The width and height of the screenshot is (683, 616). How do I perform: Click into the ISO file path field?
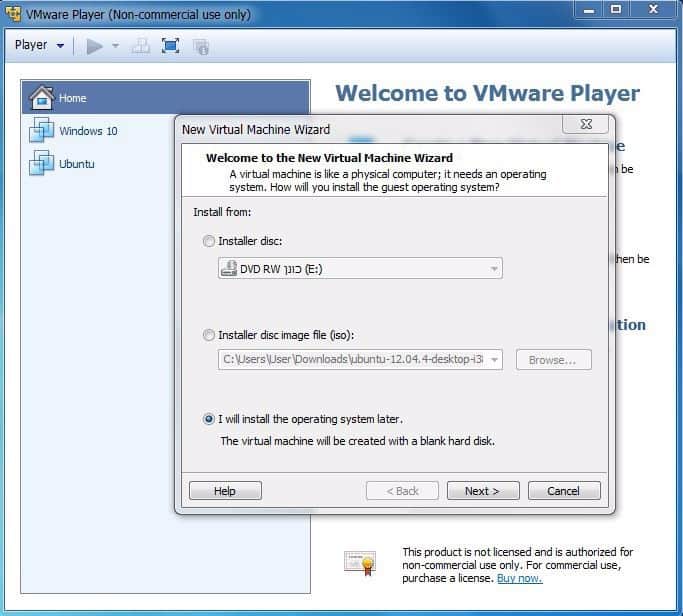[x=353, y=359]
